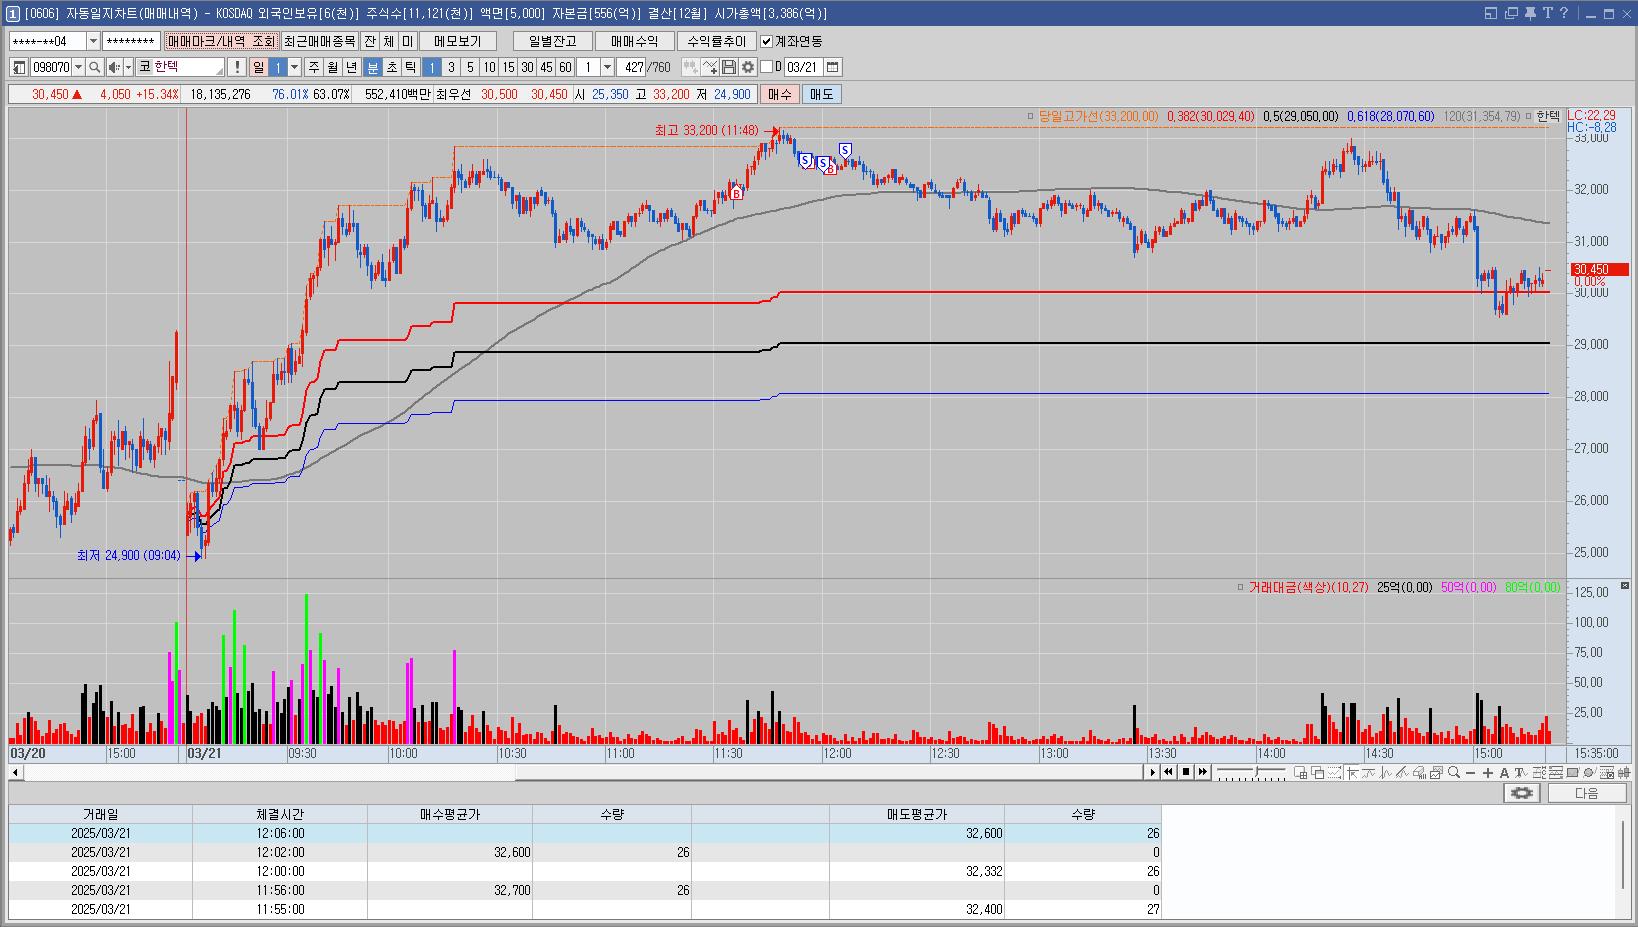Click the stop button in playback controls
The width and height of the screenshot is (1638, 927).
point(1186,772)
